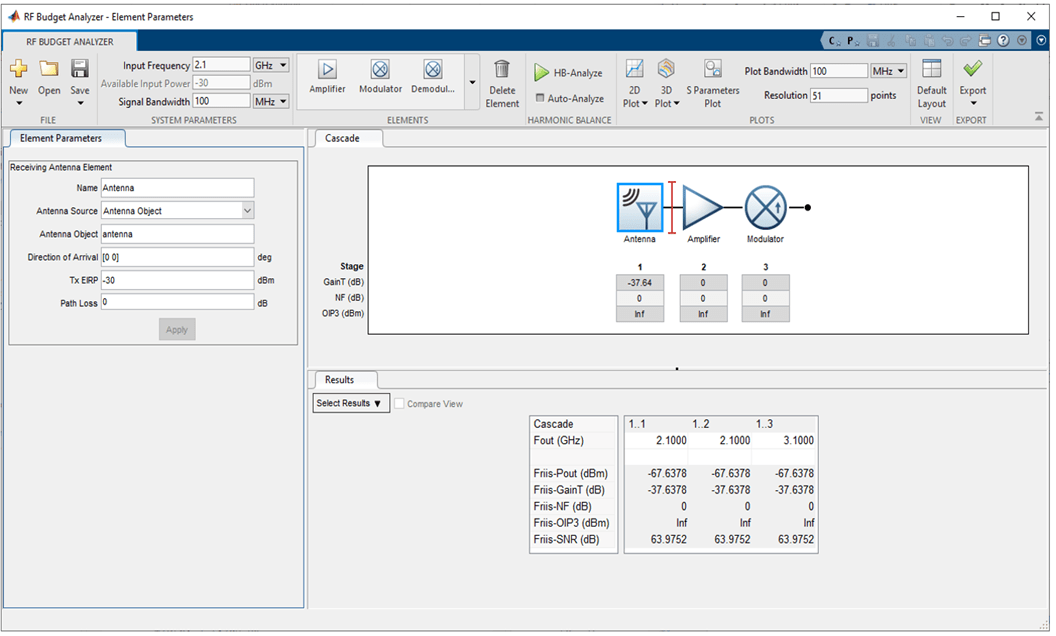Open the S Parameters Plot
This screenshot has width=1056, height=636.
coord(713,83)
